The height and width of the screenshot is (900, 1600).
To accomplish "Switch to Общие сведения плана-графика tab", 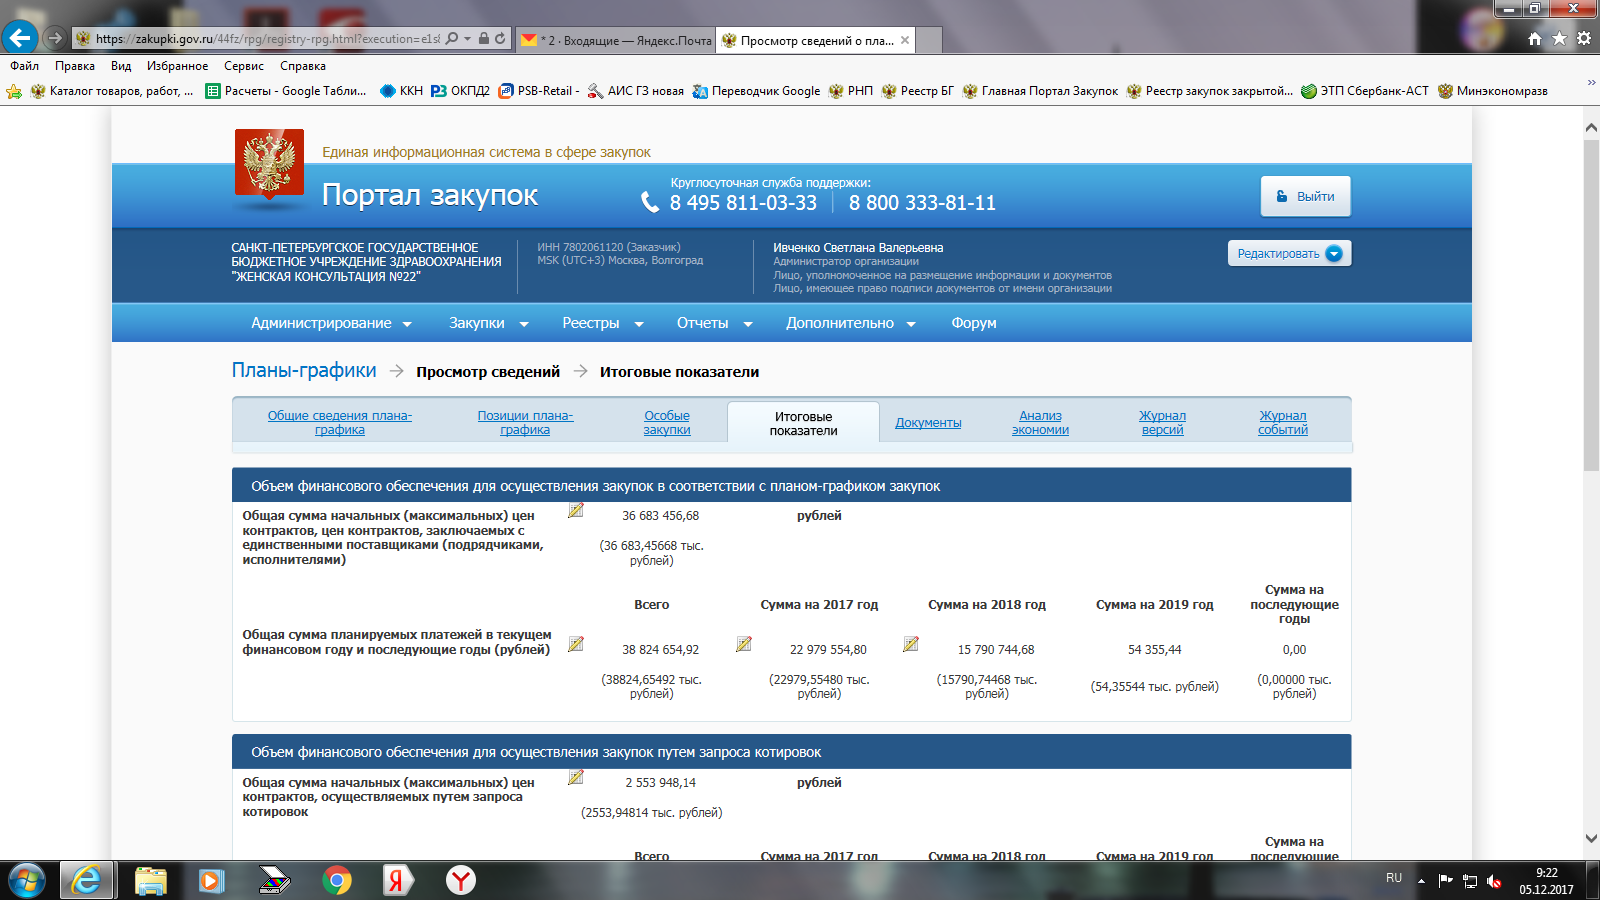I will point(340,422).
